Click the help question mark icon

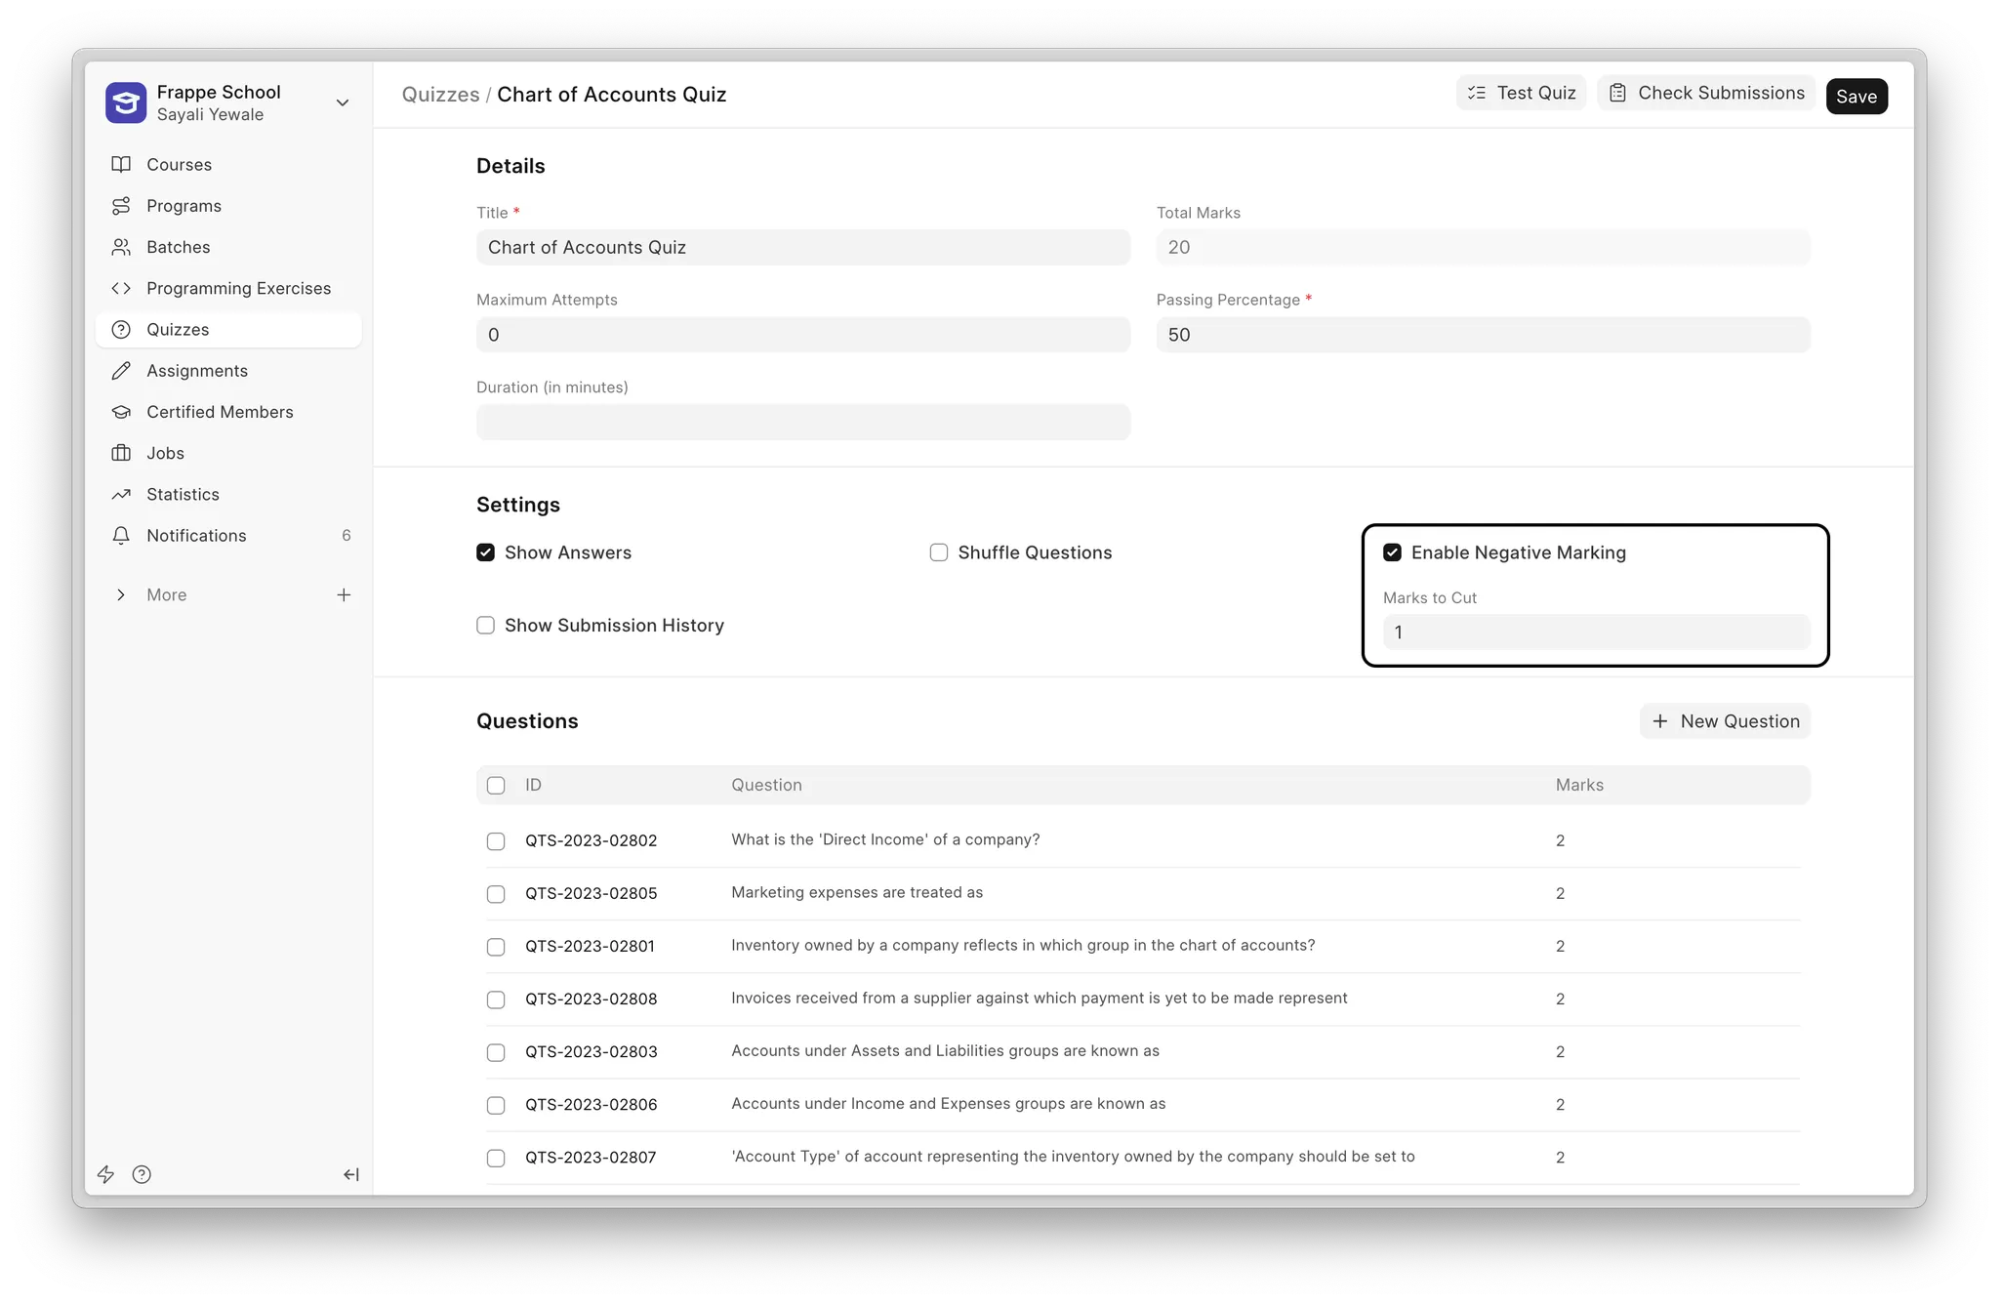(x=142, y=1174)
